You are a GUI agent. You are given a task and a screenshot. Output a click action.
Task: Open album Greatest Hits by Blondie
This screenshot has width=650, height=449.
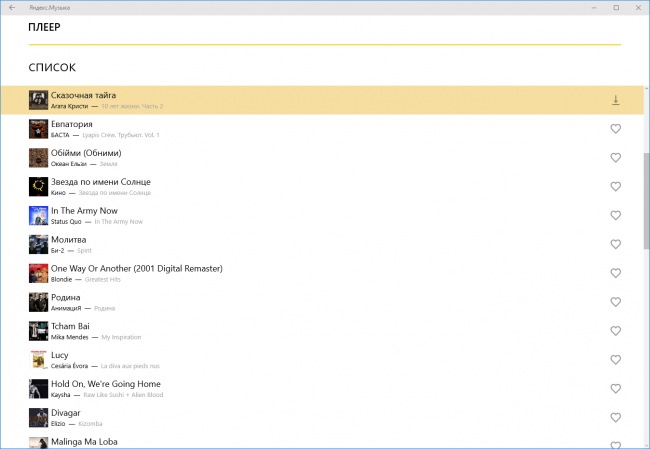pyautogui.click(x=103, y=279)
